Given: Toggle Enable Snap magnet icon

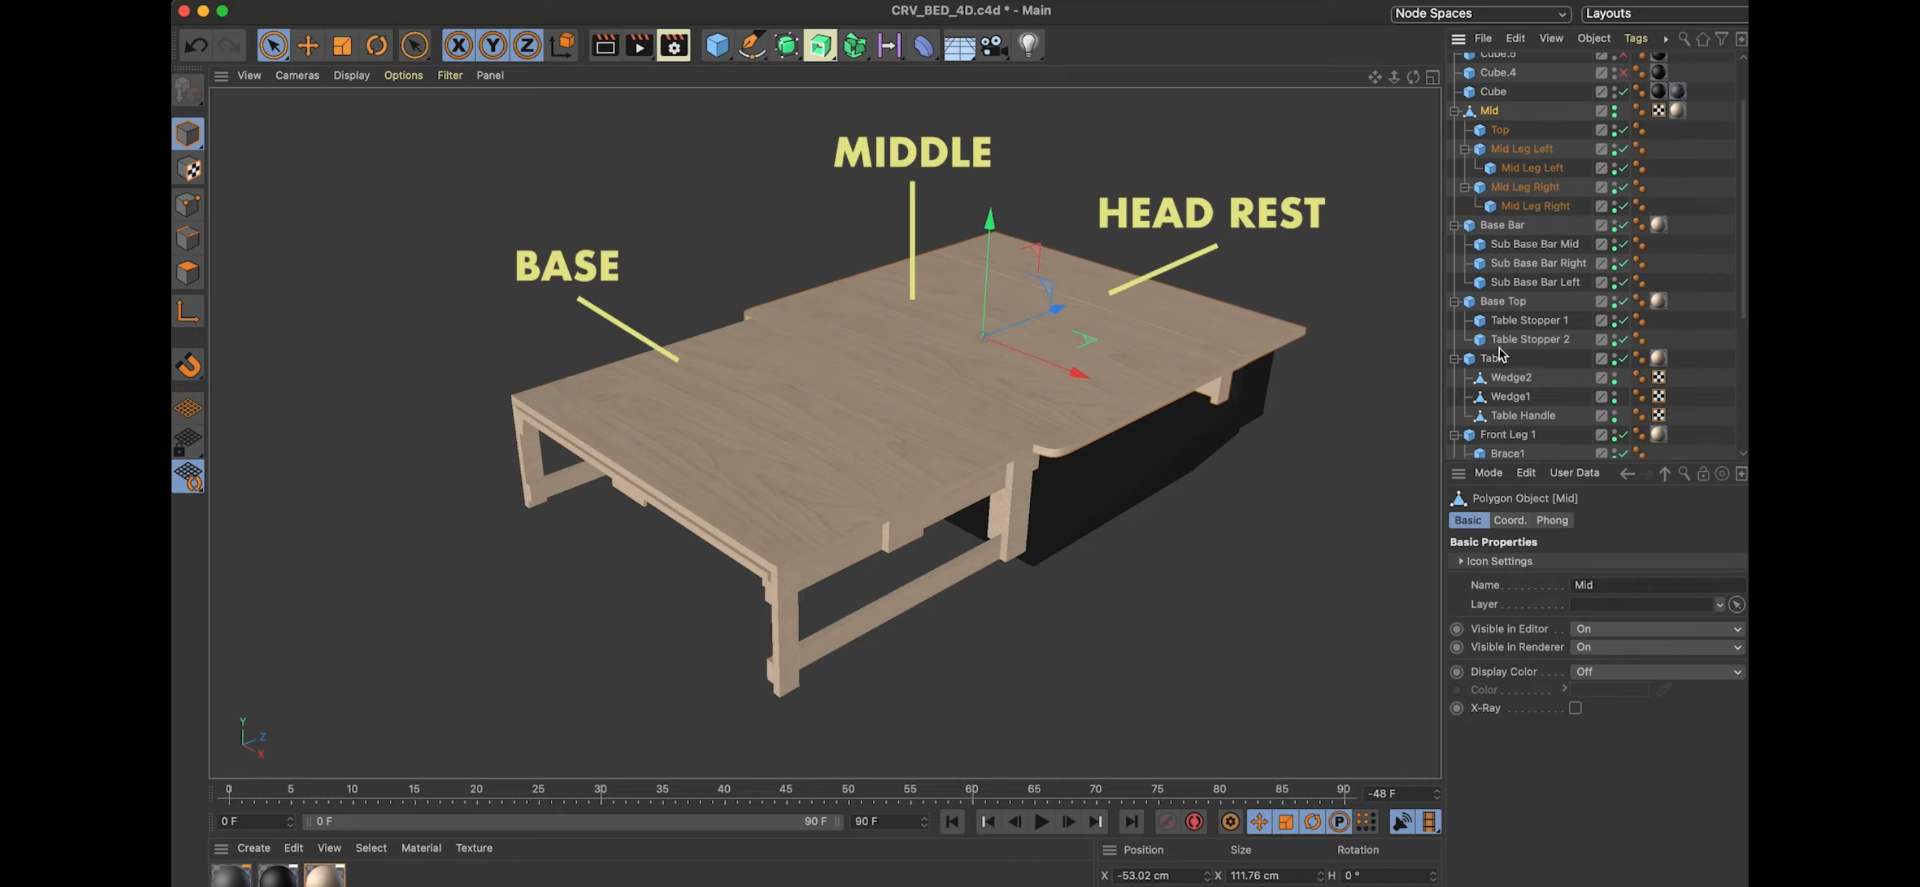Looking at the screenshot, I should [x=189, y=365].
